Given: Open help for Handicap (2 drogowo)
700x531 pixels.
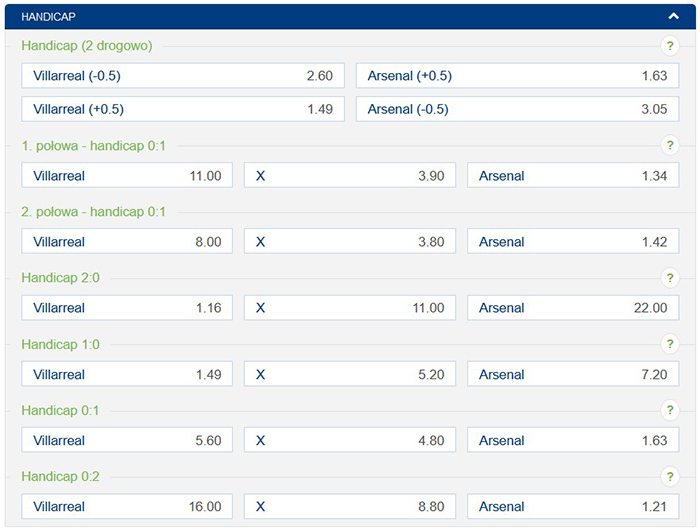Looking at the screenshot, I should [x=669, y=46].
